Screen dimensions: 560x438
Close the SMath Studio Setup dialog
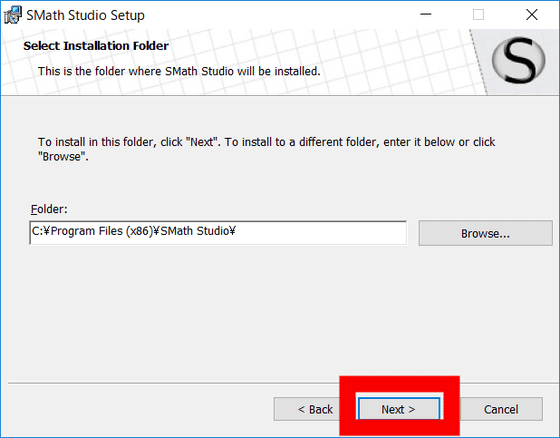tap(531, 15)
